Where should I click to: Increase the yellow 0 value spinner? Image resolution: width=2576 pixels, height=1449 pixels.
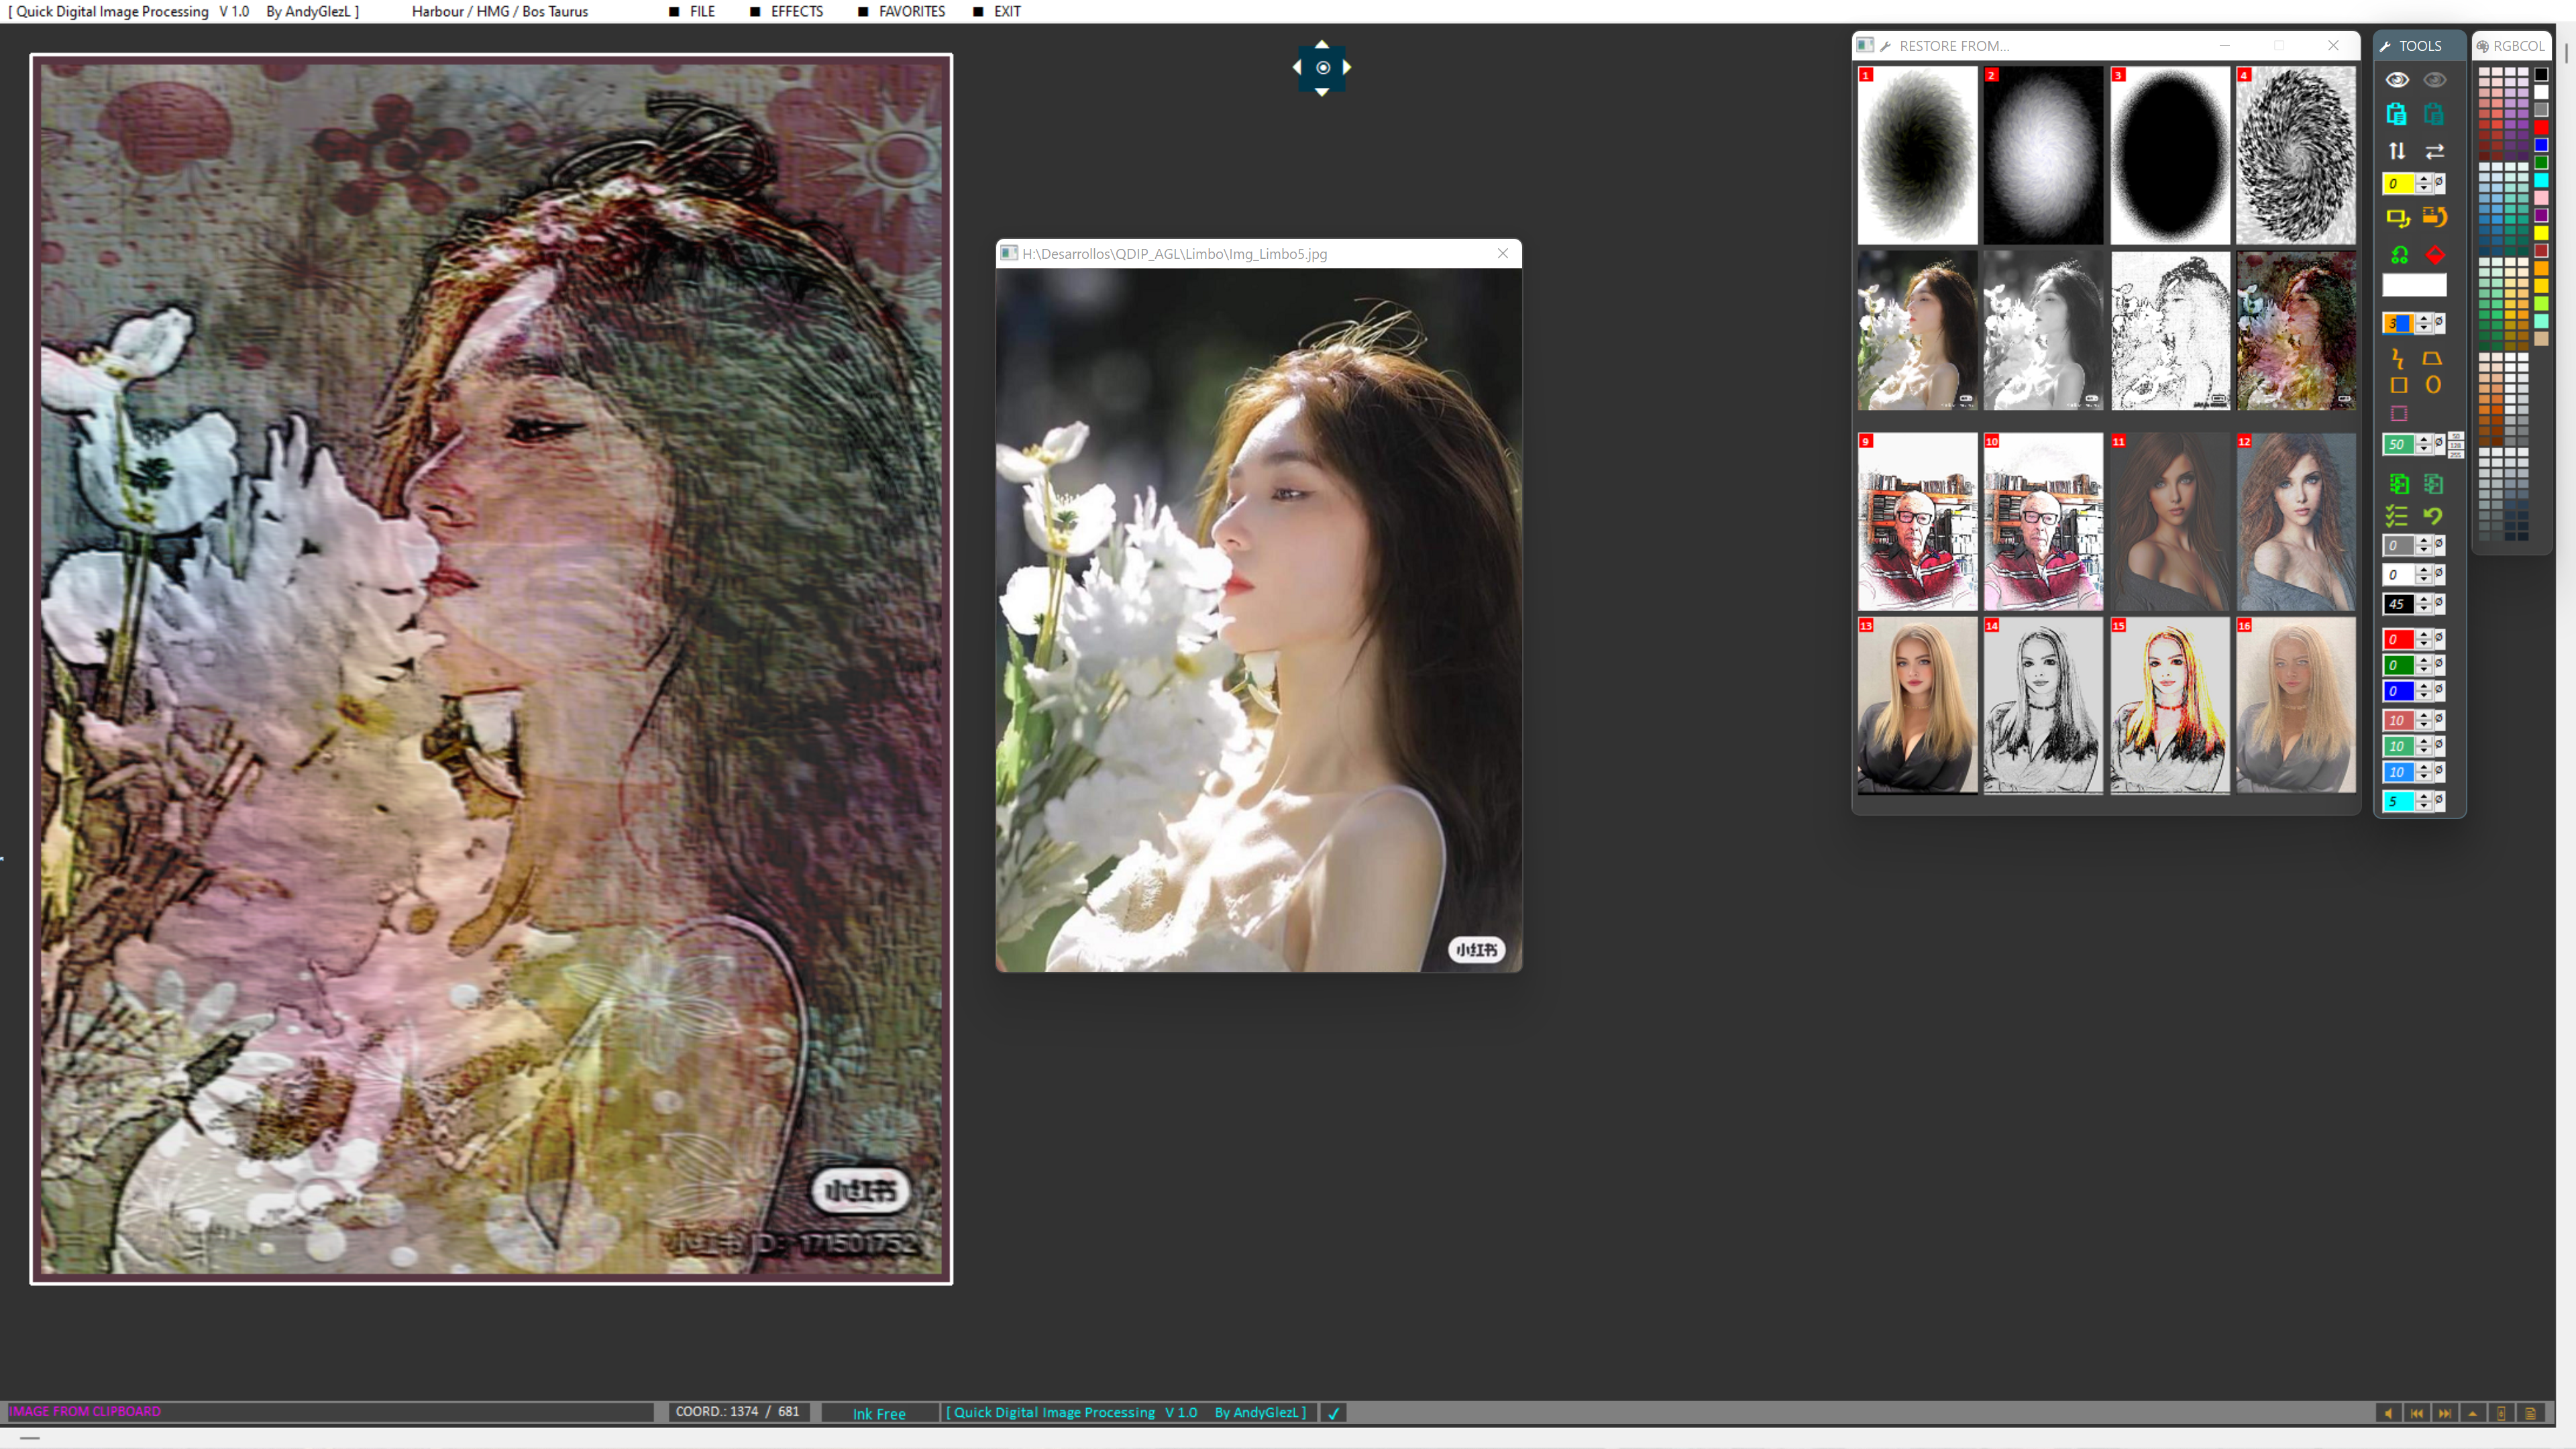click(x=2424, y=179)
